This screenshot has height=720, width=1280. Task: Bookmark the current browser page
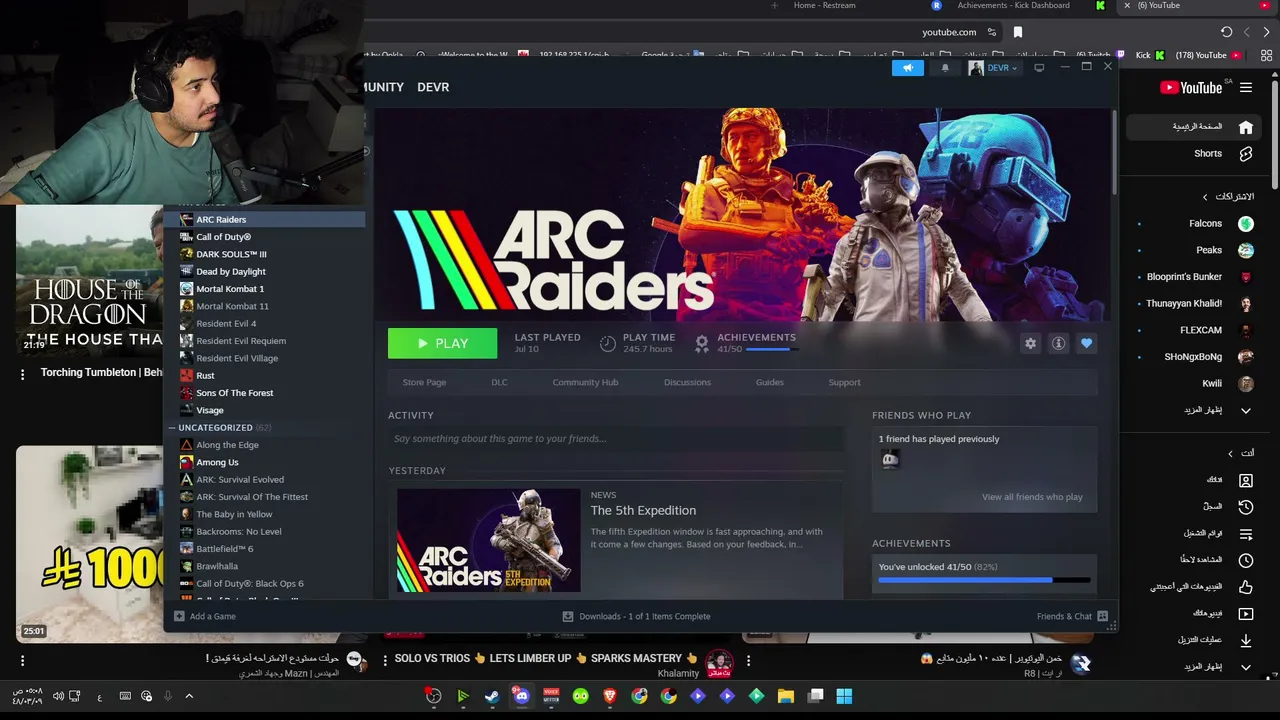tap(1018, 32)
